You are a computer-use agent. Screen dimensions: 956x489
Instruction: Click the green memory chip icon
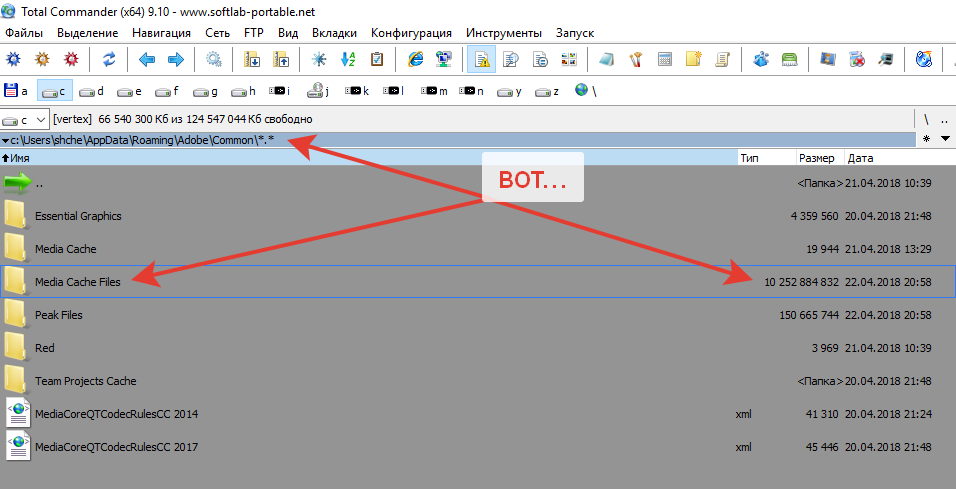coord(790,59)
